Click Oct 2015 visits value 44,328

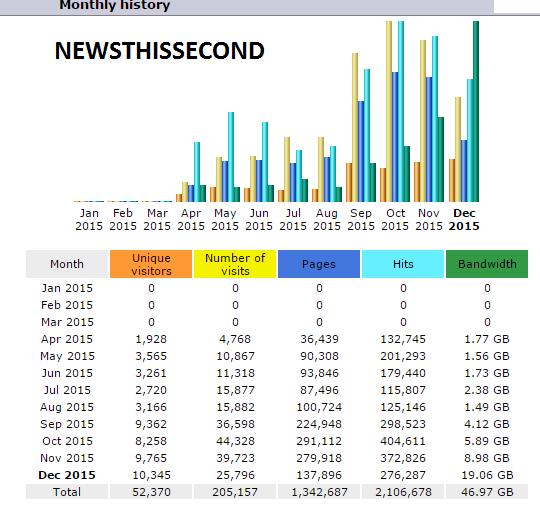pos(236,441)
